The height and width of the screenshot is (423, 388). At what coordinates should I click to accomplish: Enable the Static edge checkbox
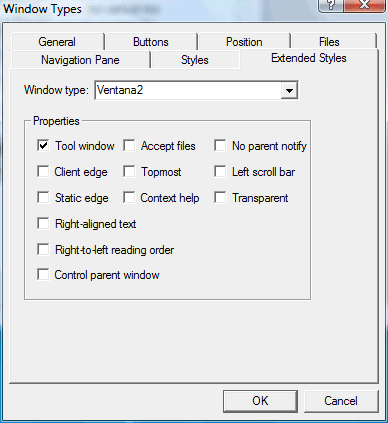coord(43,198)
